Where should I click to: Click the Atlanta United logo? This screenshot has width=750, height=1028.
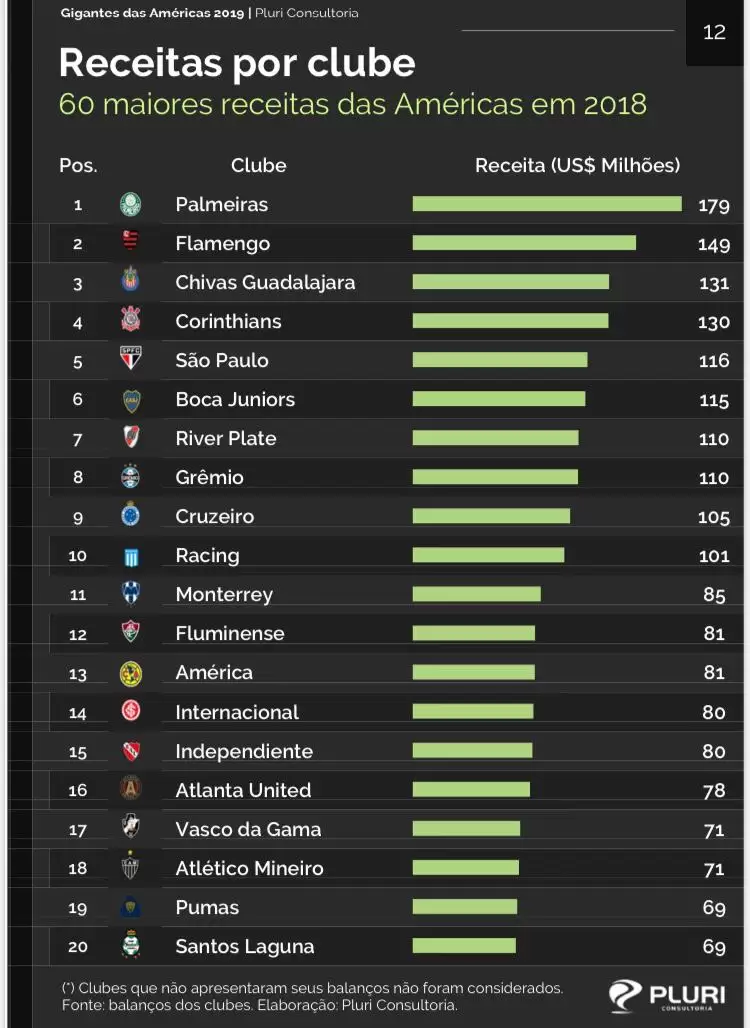click(131, 789)
